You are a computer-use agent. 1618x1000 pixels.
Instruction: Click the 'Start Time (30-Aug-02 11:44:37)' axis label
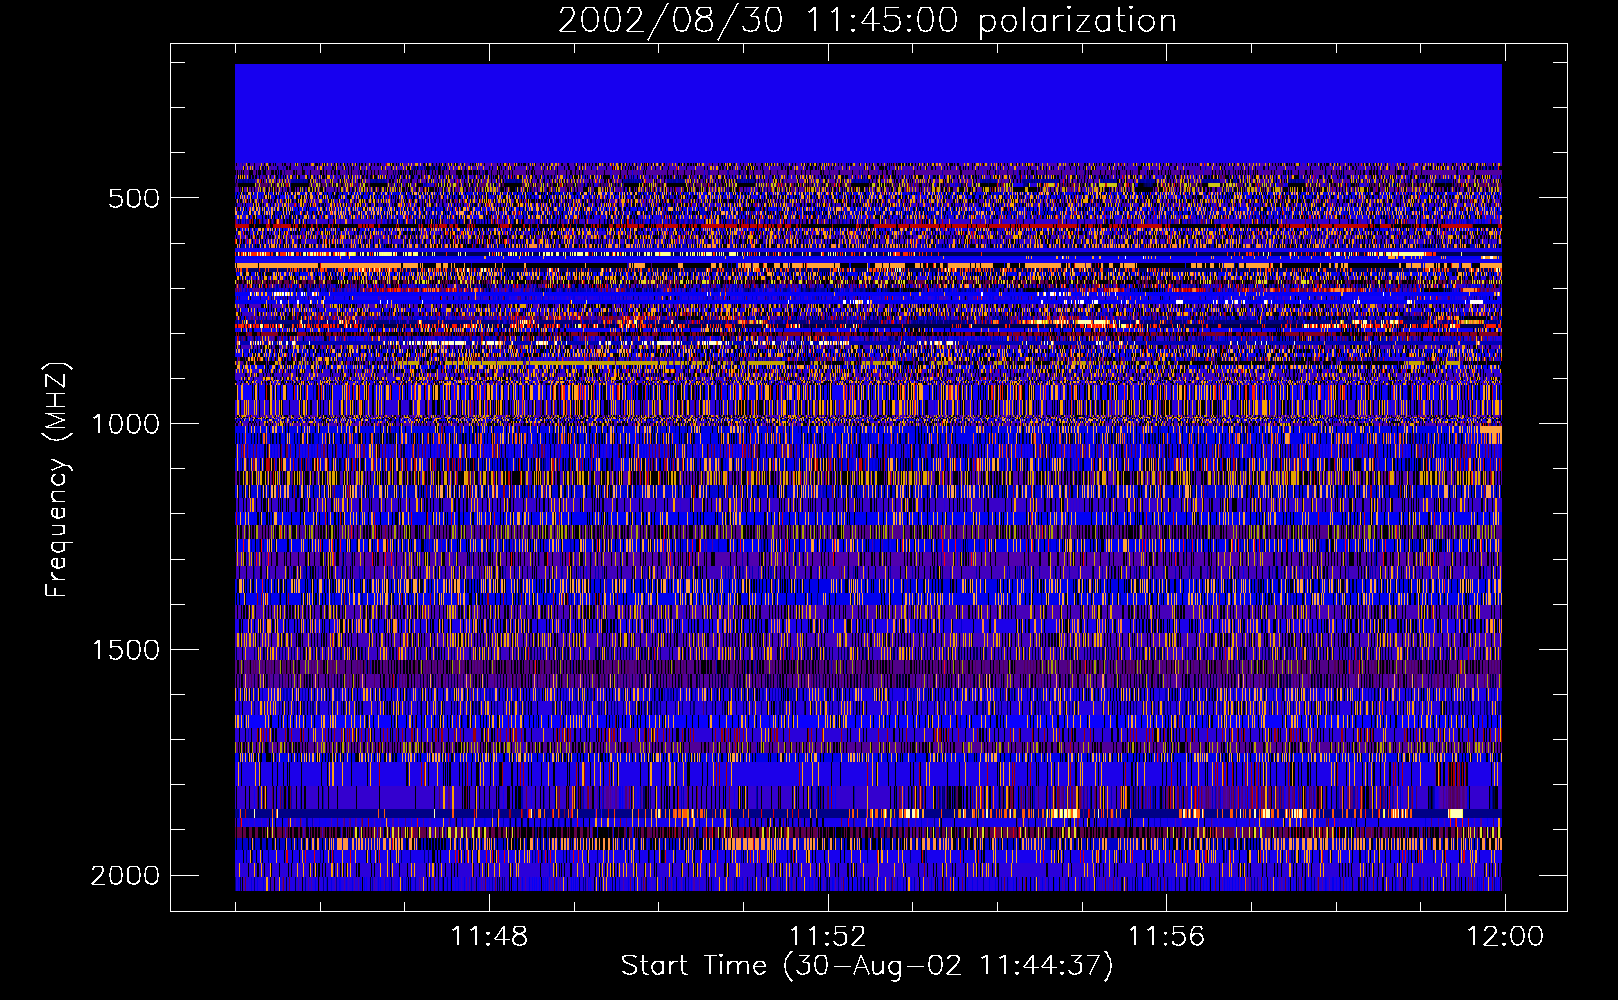point(867,966)
